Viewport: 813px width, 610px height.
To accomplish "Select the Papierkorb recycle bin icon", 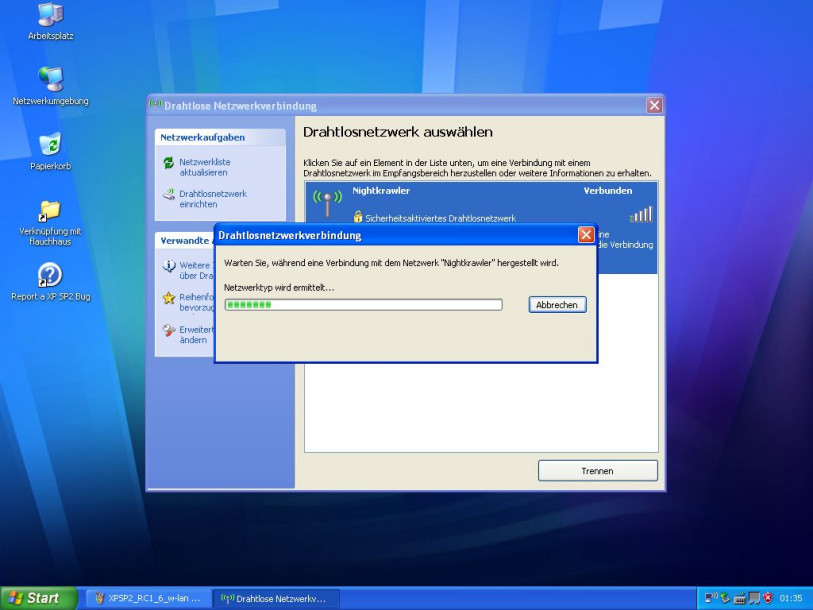I will (x=50, y=145).
